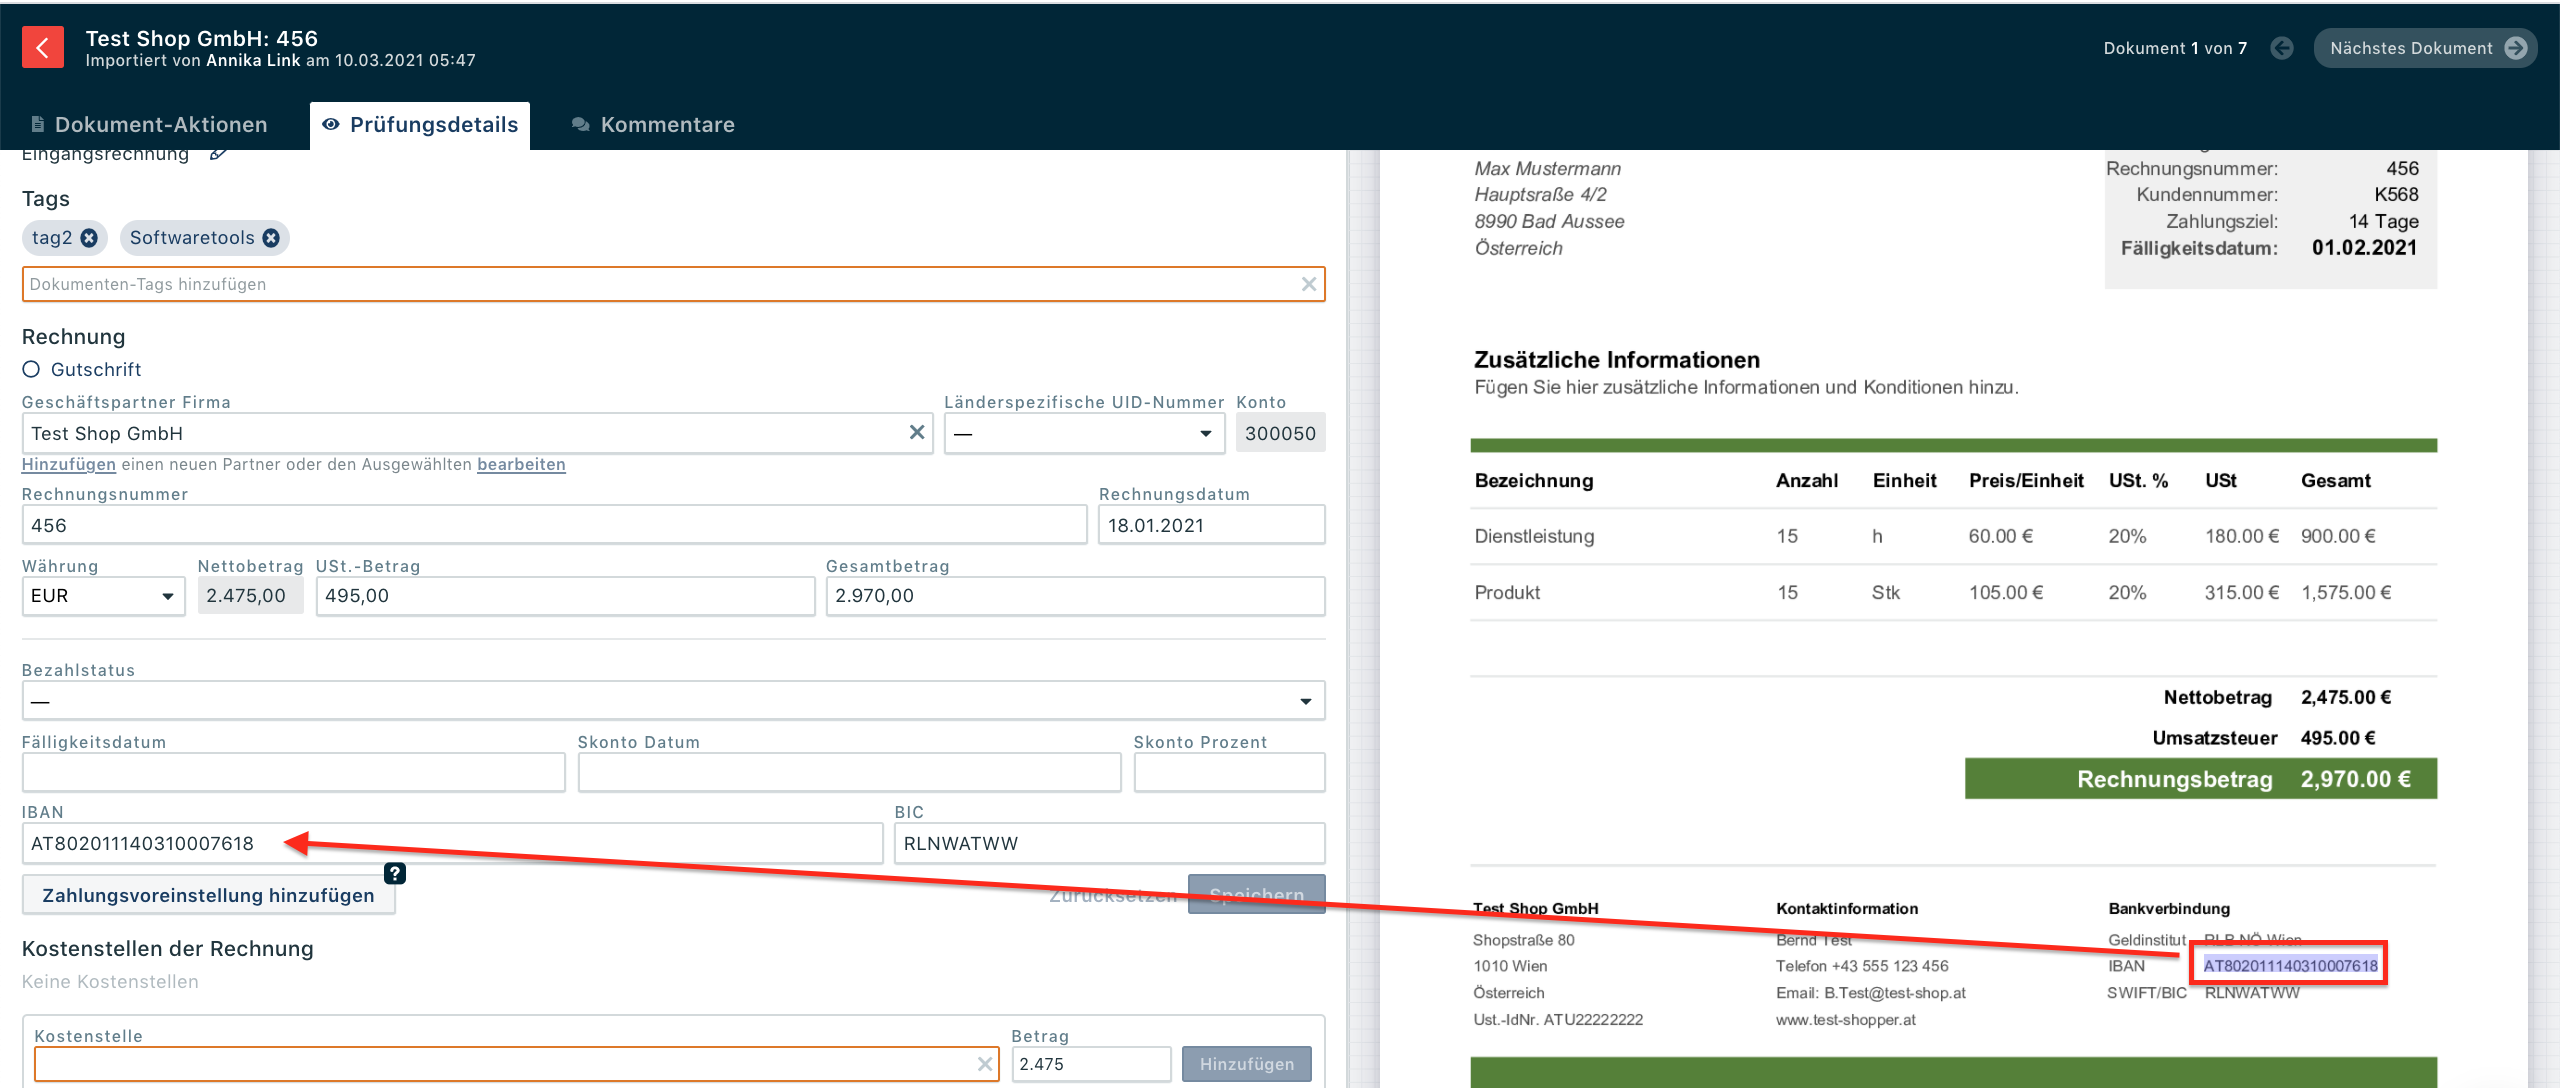Click the edit pencil next to Eingangsrechnung
2560x1088 pixels.
(x=218, y=155)
